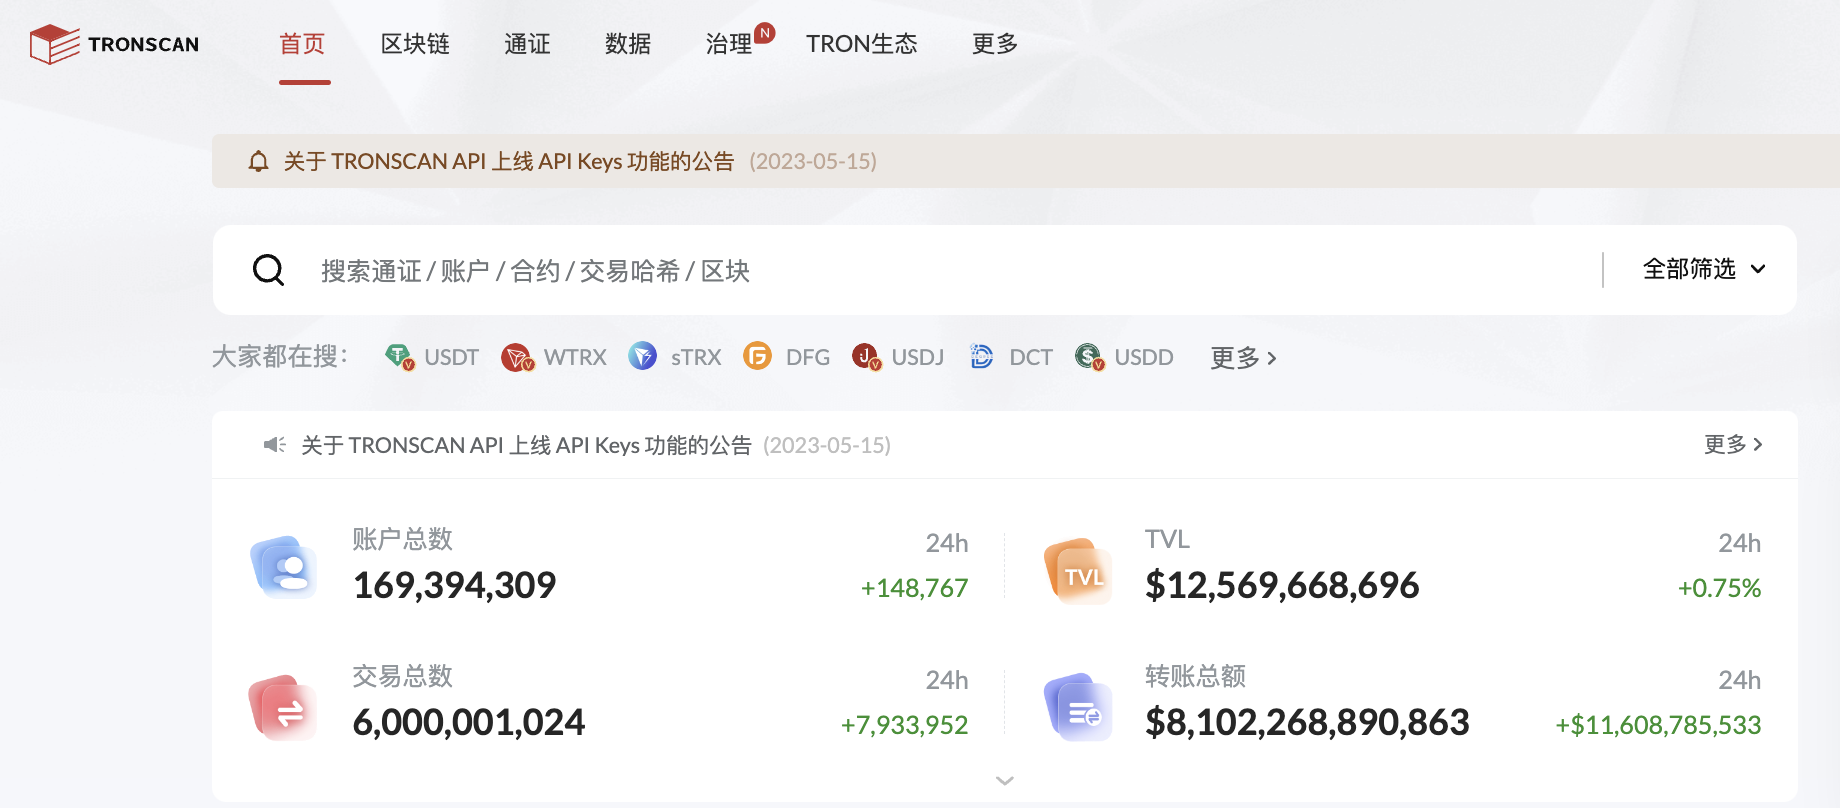The image size is (1840, 808).
Task: Click 24h transactions change +7,933,952
Action: (x=904, y=725)
